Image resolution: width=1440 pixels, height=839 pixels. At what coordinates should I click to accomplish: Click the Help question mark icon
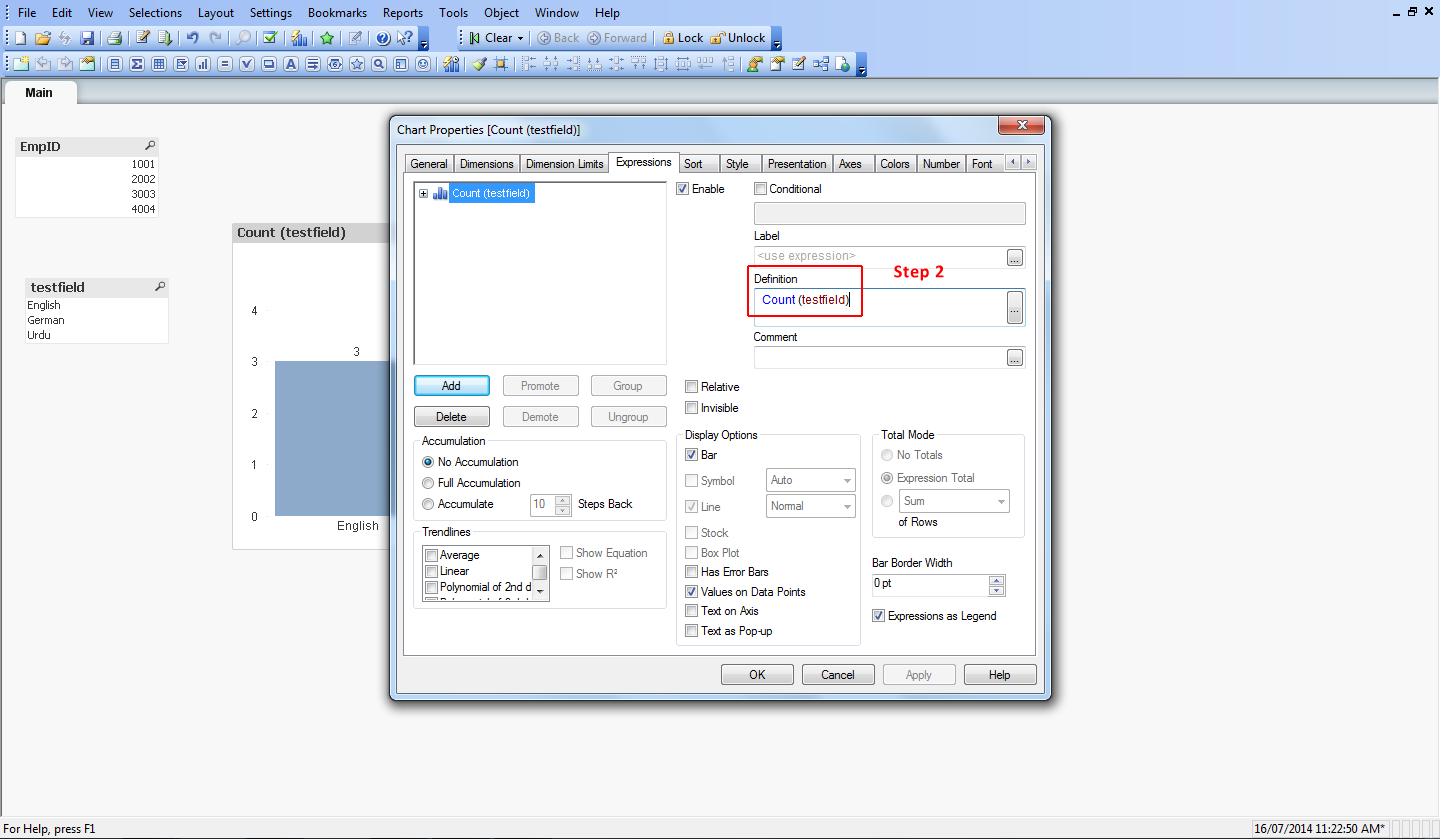point(382,38)
